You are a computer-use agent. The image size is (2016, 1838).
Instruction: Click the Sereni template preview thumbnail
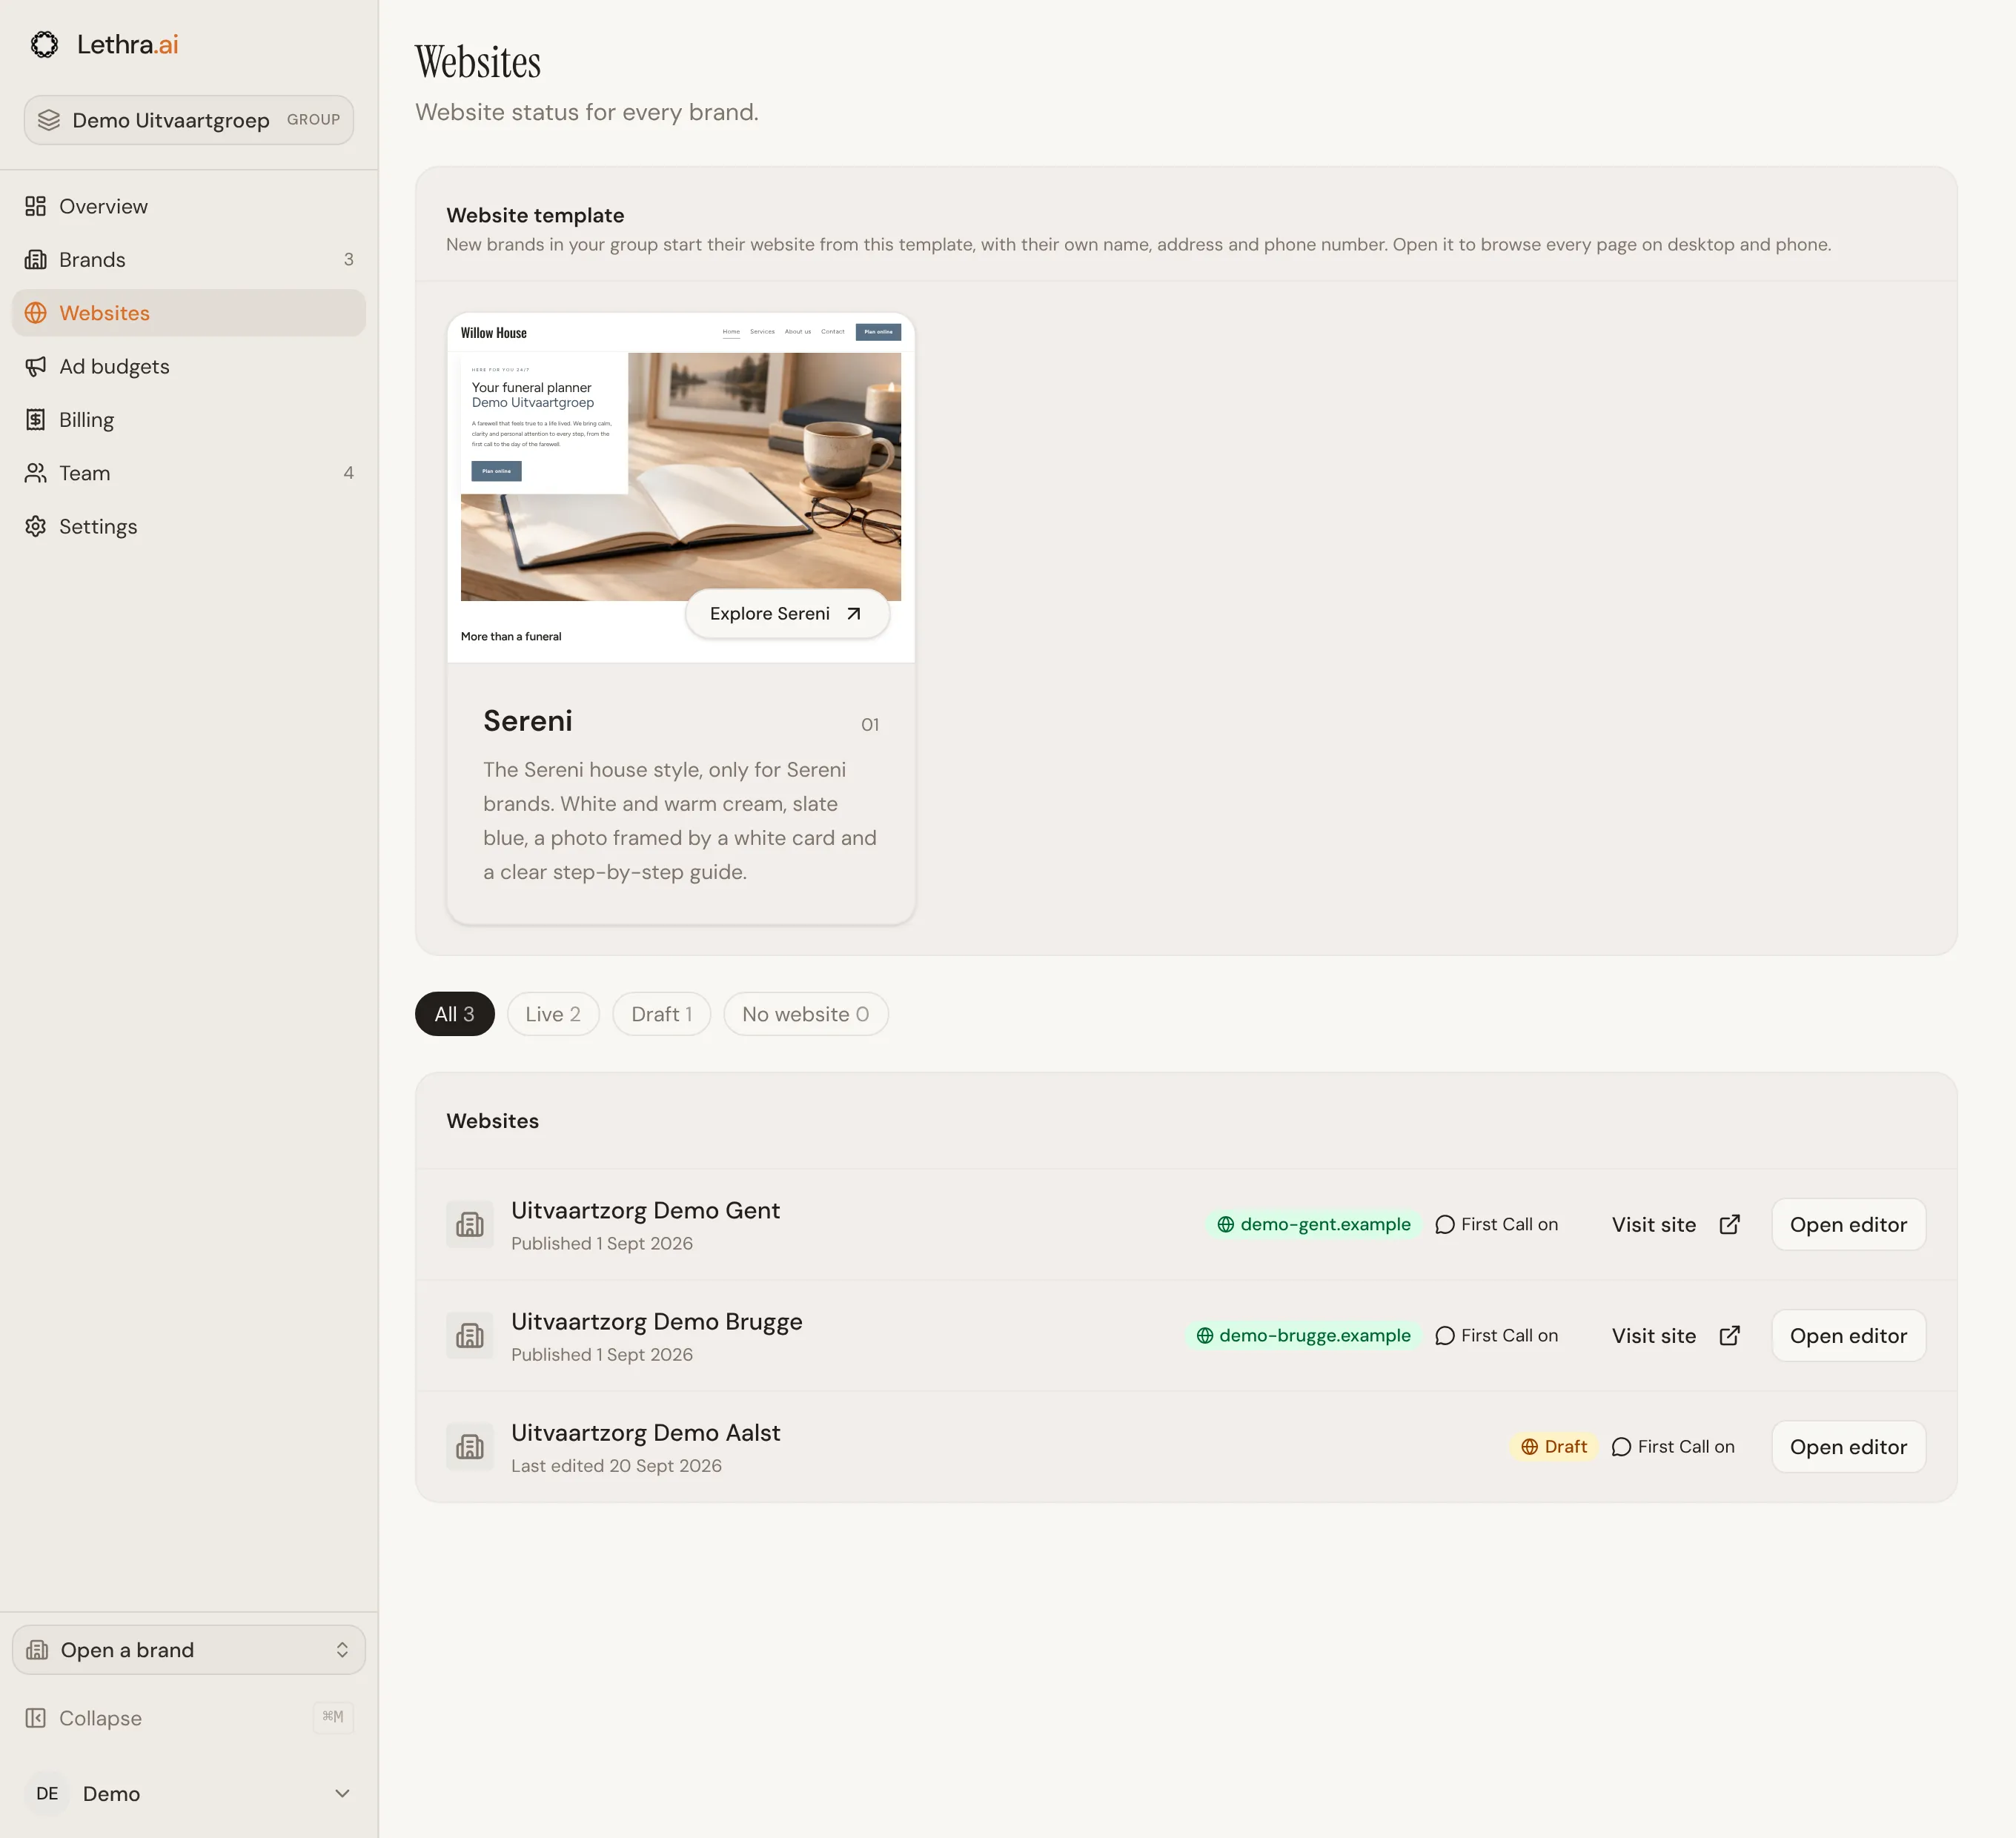tap(680, 488)
